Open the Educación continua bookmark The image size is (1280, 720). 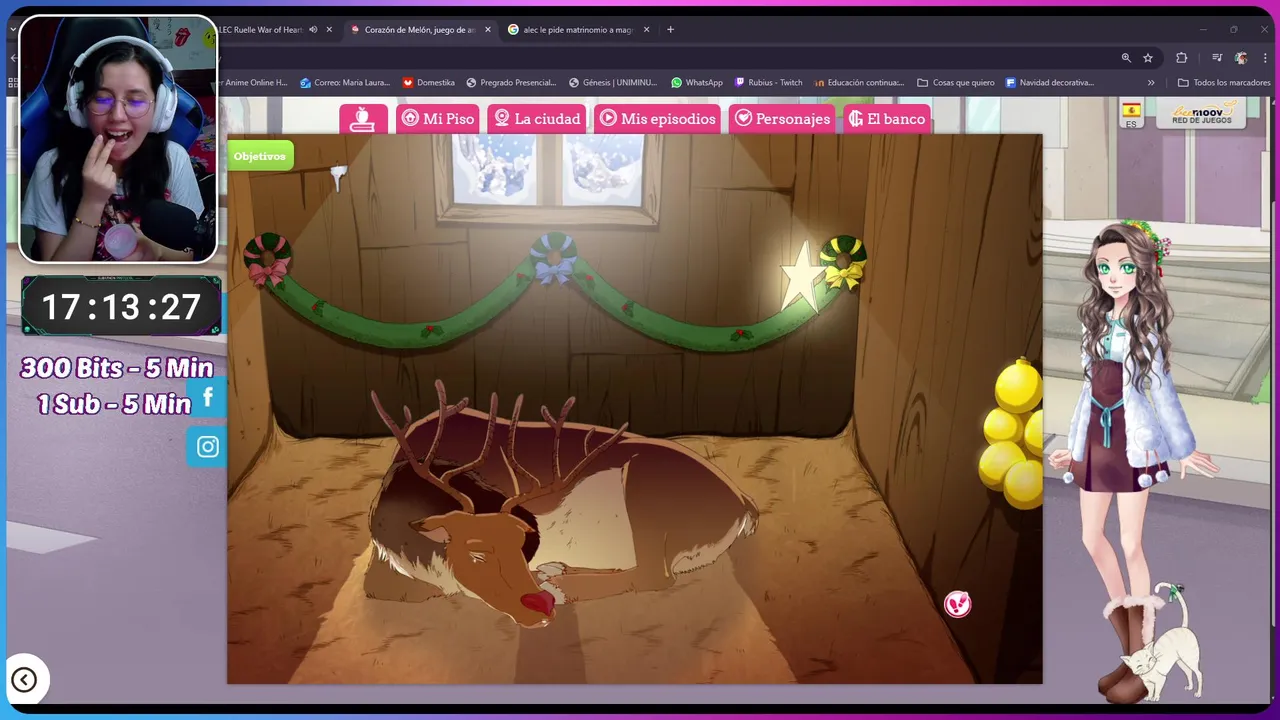point(860,83)
